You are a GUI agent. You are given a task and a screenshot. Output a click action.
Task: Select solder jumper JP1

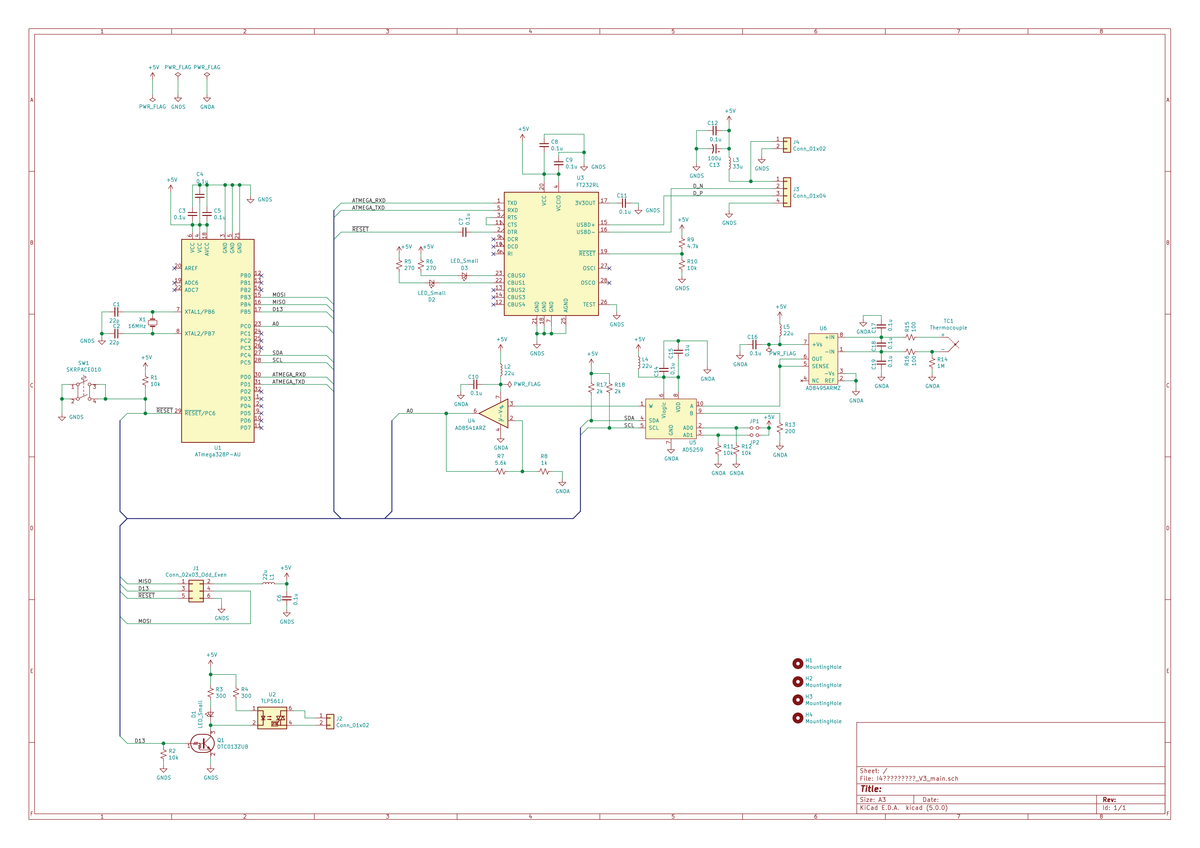[x=757, y=427]
